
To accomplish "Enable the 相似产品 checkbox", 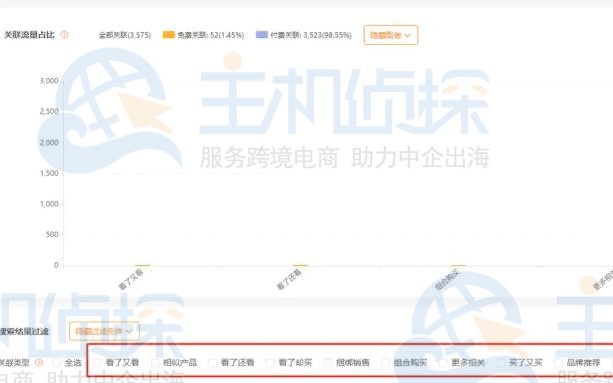I will 155,363.
